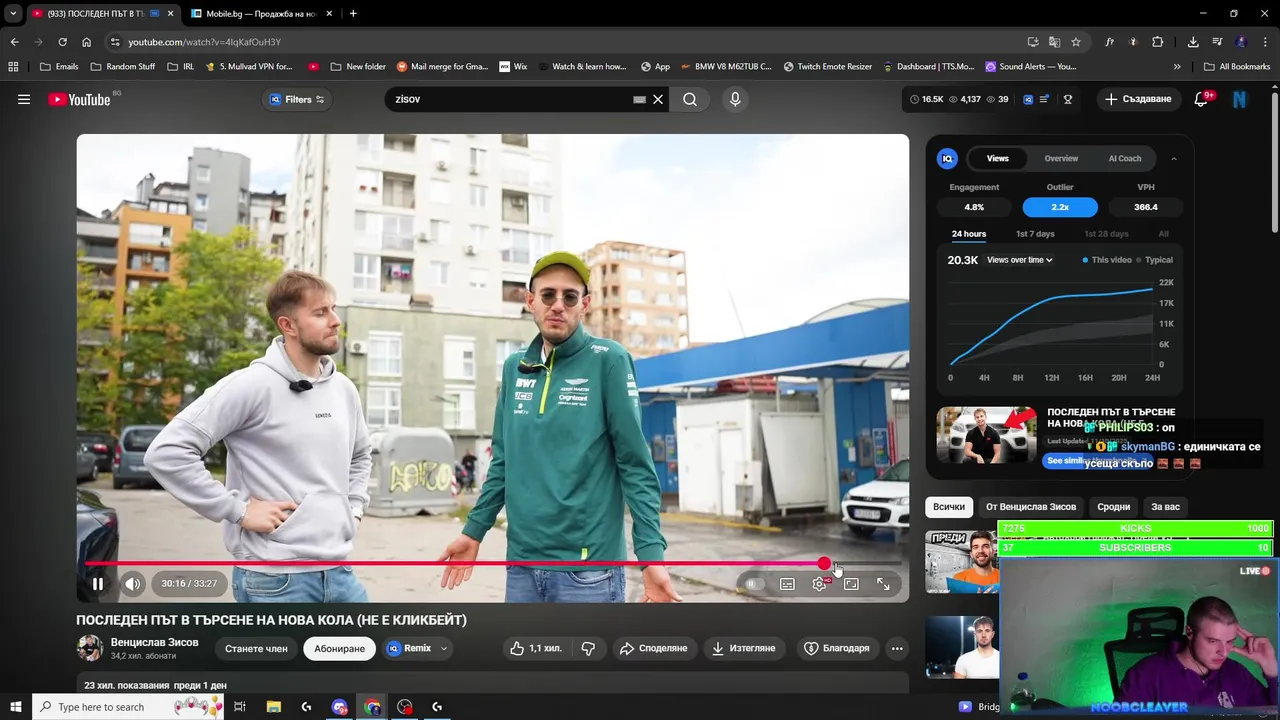The width and height of the screenshot is (1280, 720).
Task: Select the vidIQ Overview tab
Action: (1061, 158)
